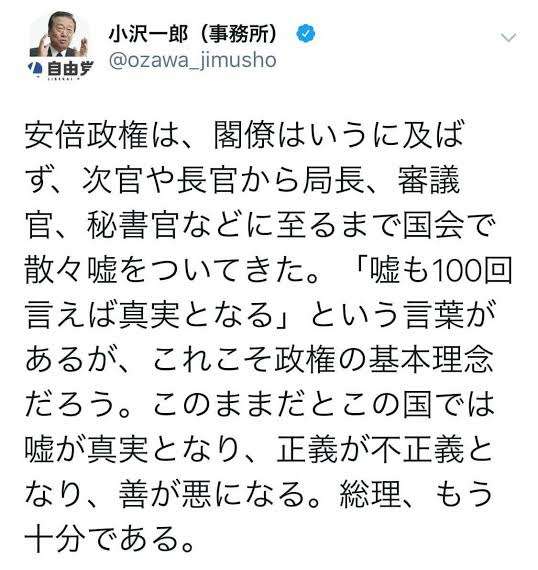This screenshot has height=570, width=538.
Task: Open 小沢一郎 profile photo avatar
Action: pos(60,46)
